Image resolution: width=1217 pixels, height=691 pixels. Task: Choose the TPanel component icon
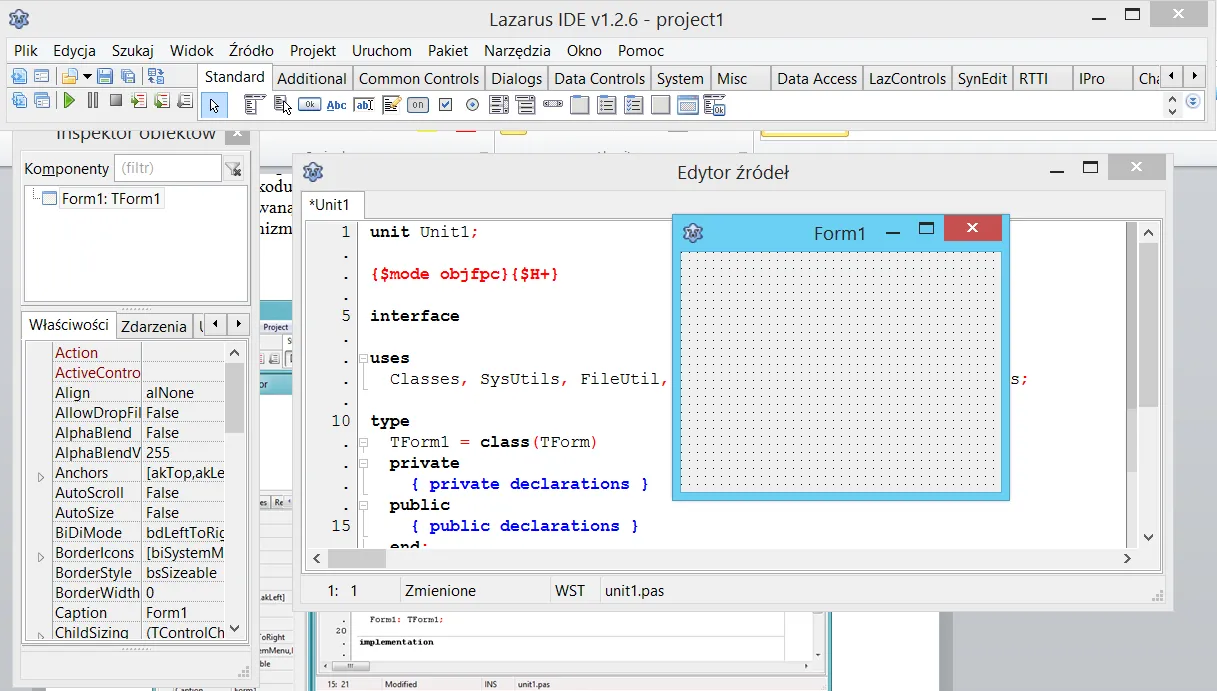click(660, 104)
